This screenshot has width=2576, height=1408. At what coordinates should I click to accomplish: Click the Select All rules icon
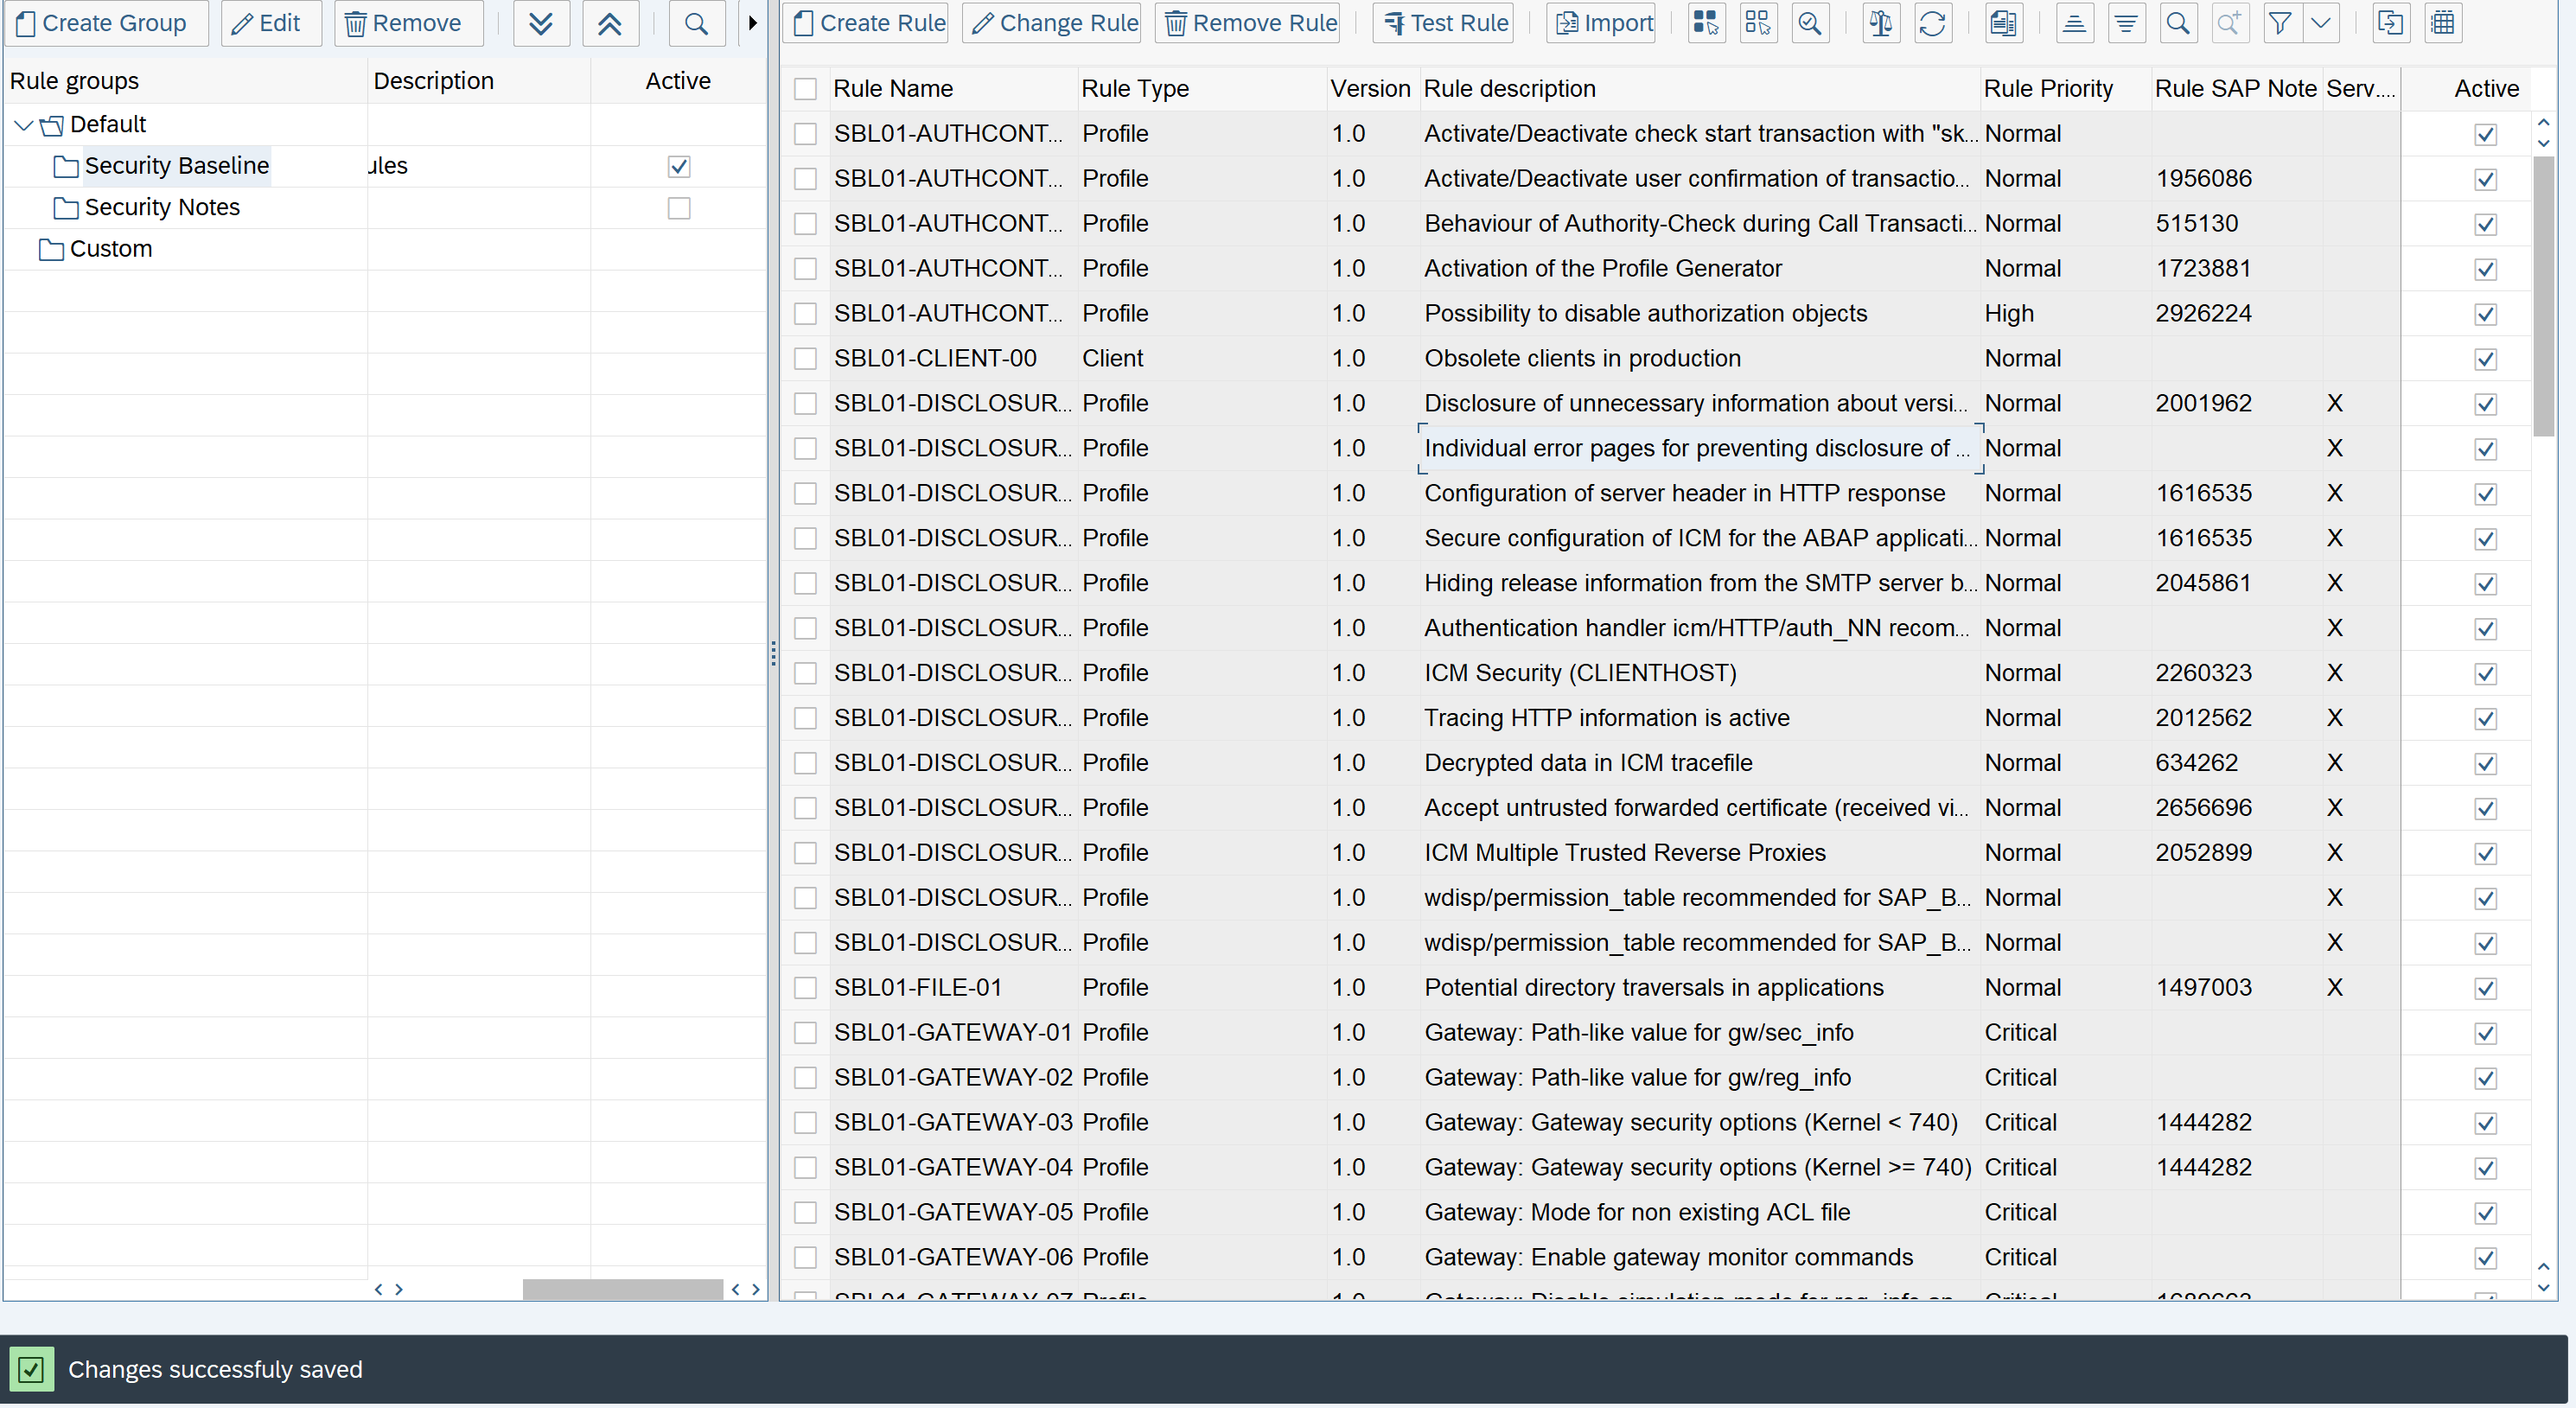[1706, 23]
